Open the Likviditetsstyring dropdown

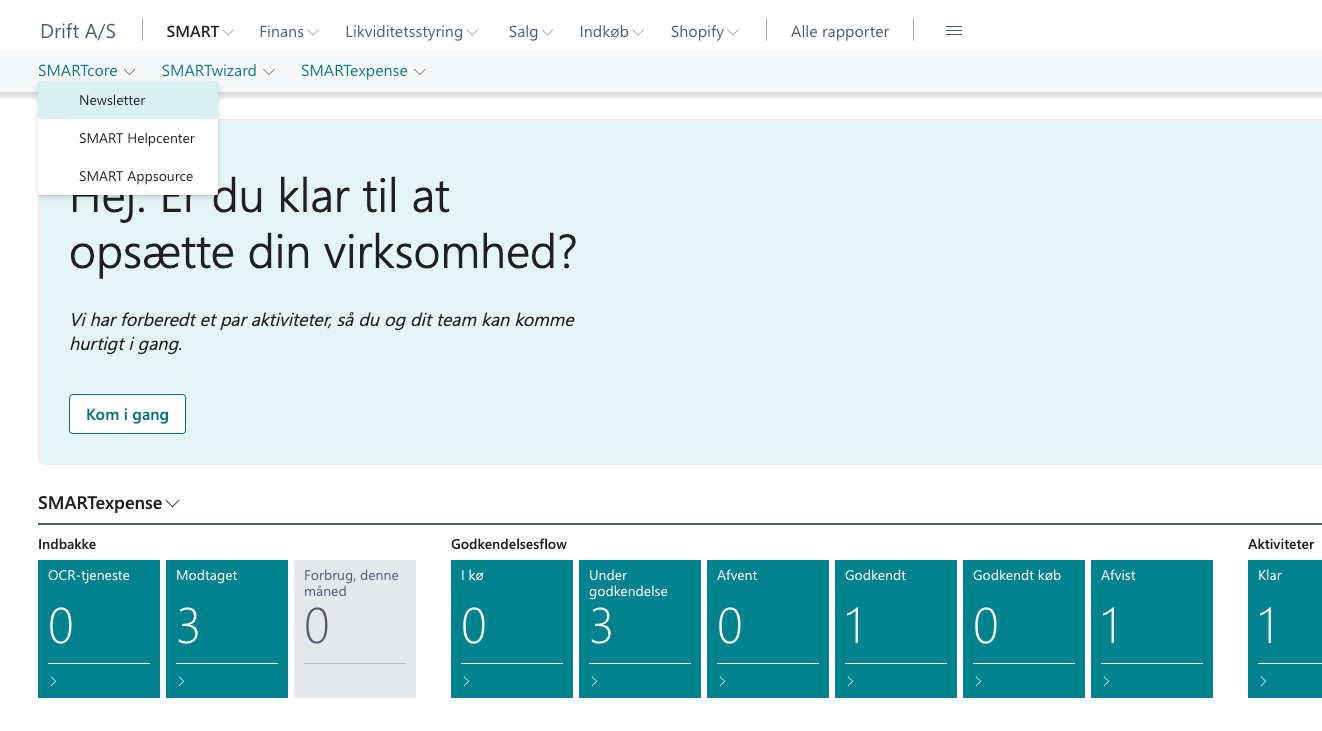(411, 32)
